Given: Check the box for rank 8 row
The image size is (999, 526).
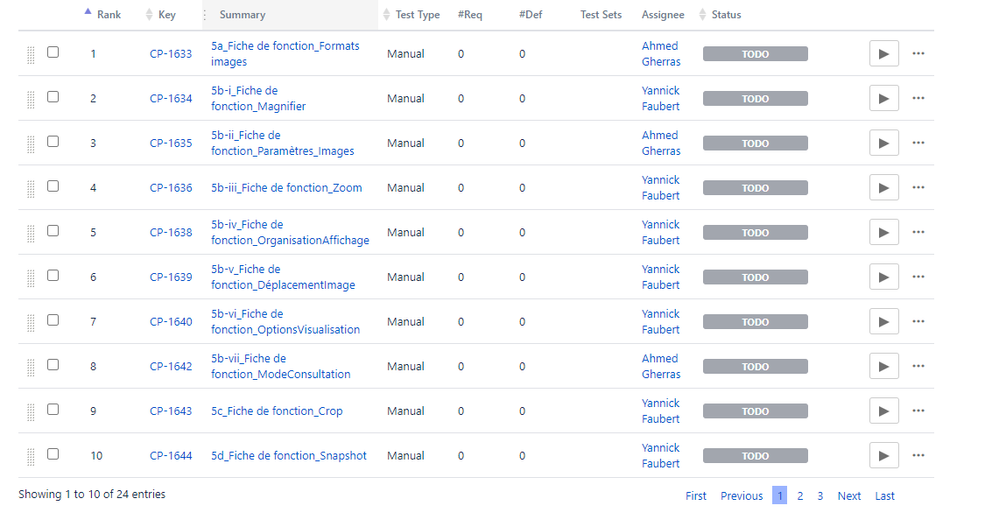Looking at the screenshot, I should (53, 364).
